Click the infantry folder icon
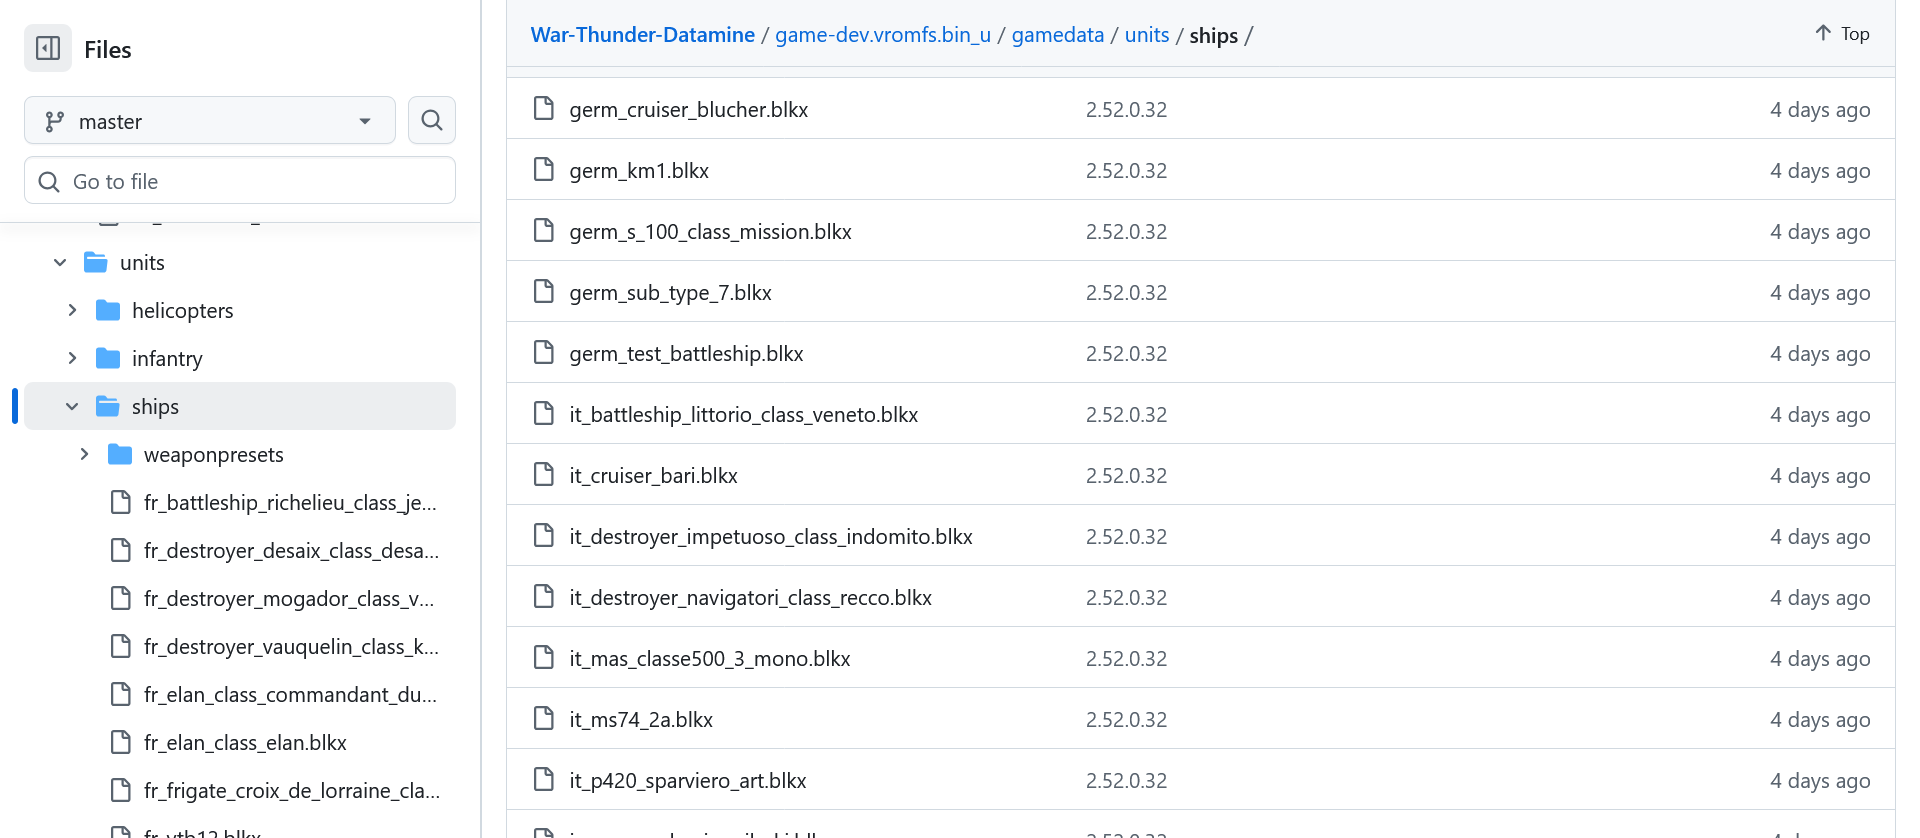The width and height of the screenshot is (1920, 838). [108, 359]
